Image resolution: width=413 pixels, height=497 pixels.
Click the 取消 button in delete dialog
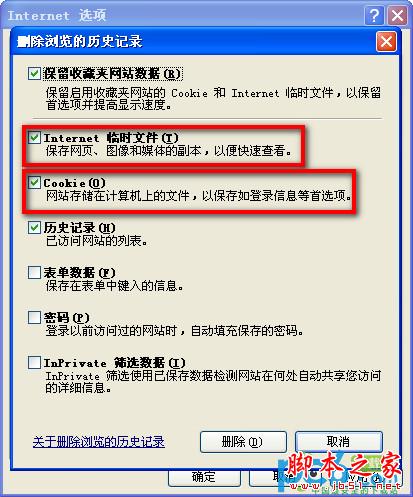339,442
